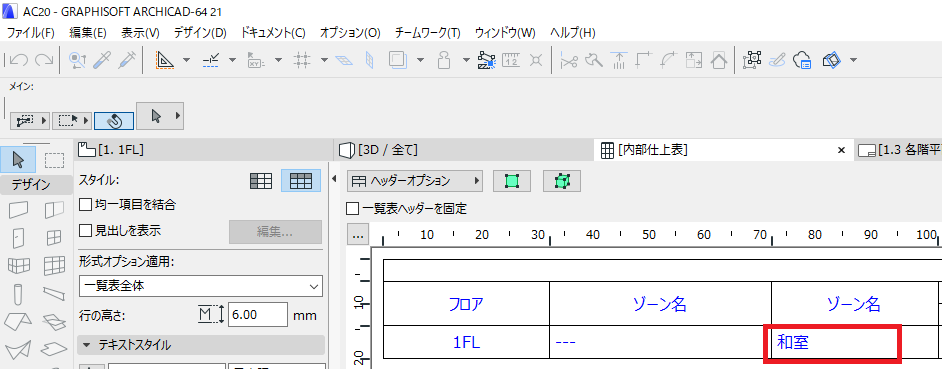Click the ruler measure icon
The image size is (942, 369).
point(511,59)
